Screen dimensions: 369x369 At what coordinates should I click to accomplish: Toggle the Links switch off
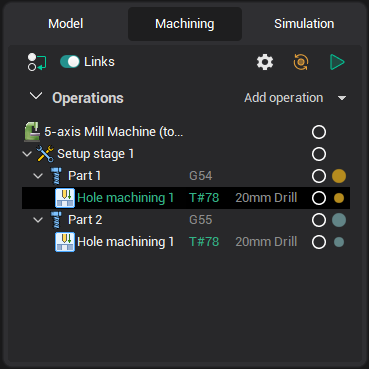pyautogui.click(x=70, y=62)
